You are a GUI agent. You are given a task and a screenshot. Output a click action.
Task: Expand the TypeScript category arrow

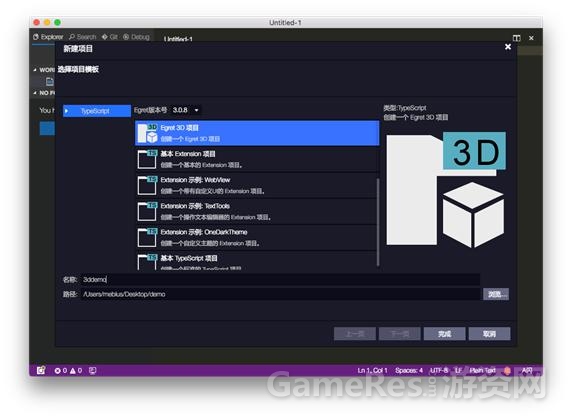[x=67, y=111]
